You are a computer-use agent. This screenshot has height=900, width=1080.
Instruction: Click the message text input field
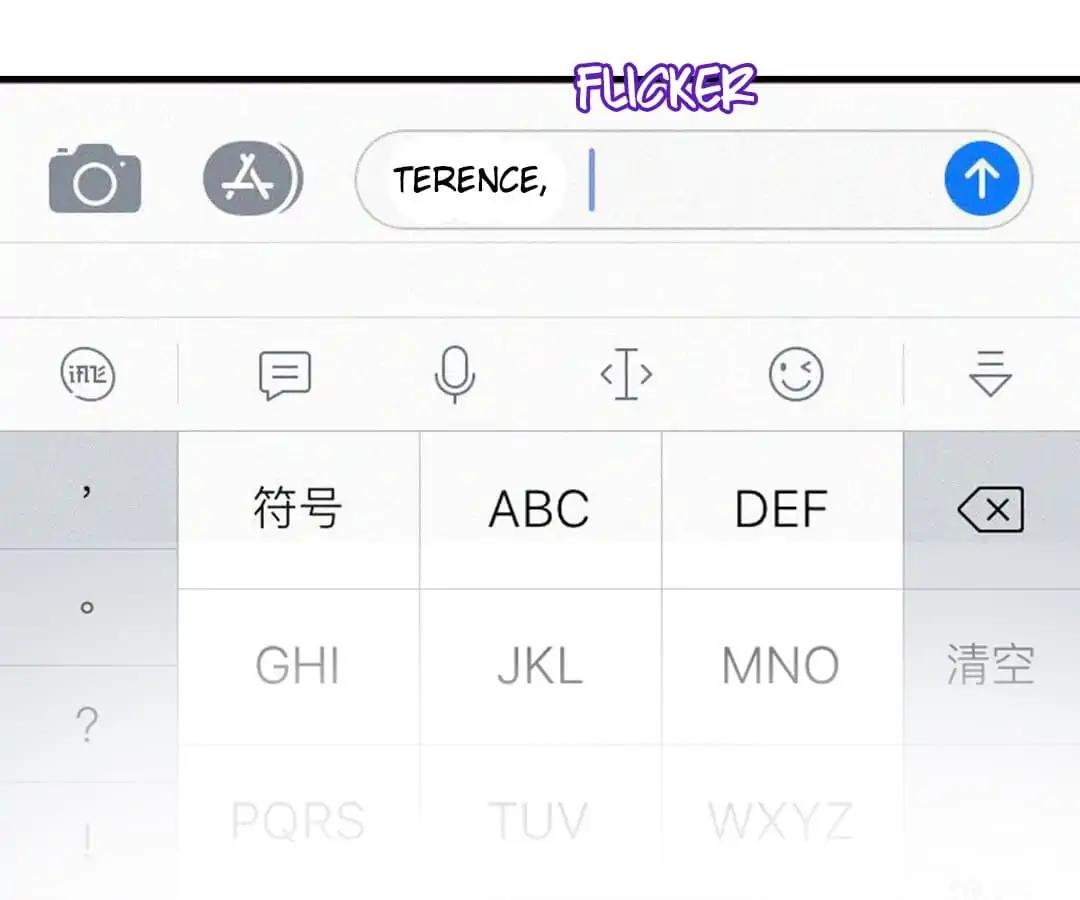[694, 179]
